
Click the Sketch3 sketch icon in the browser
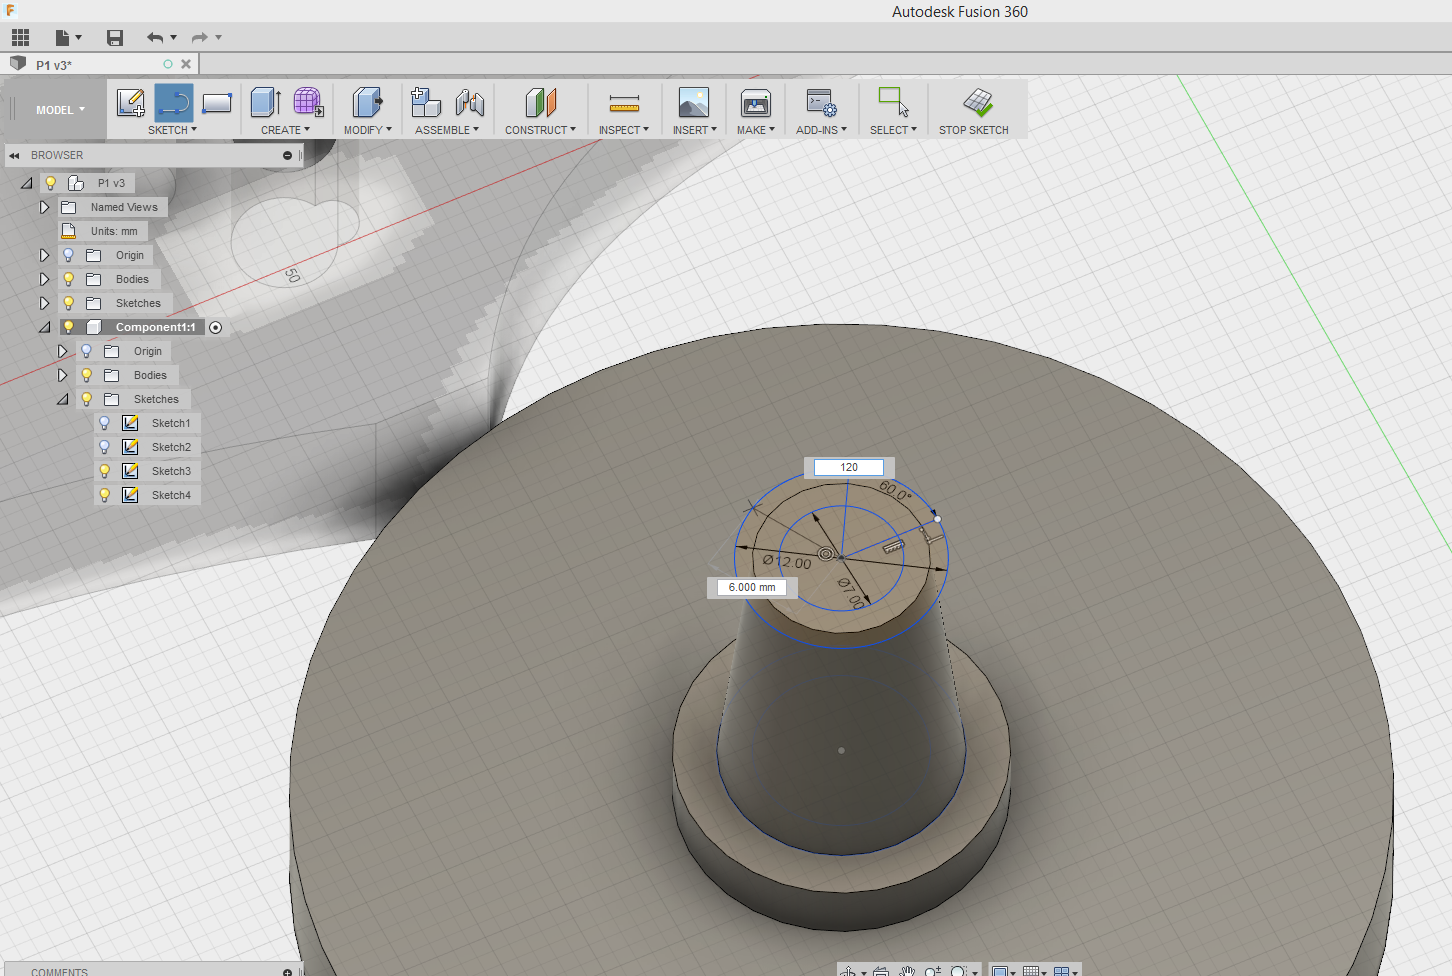[x=130, y=471]
